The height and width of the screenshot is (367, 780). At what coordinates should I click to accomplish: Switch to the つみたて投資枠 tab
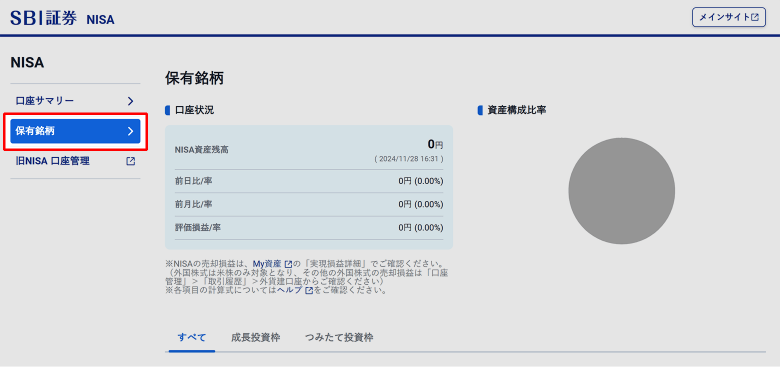tap(339, 338)
